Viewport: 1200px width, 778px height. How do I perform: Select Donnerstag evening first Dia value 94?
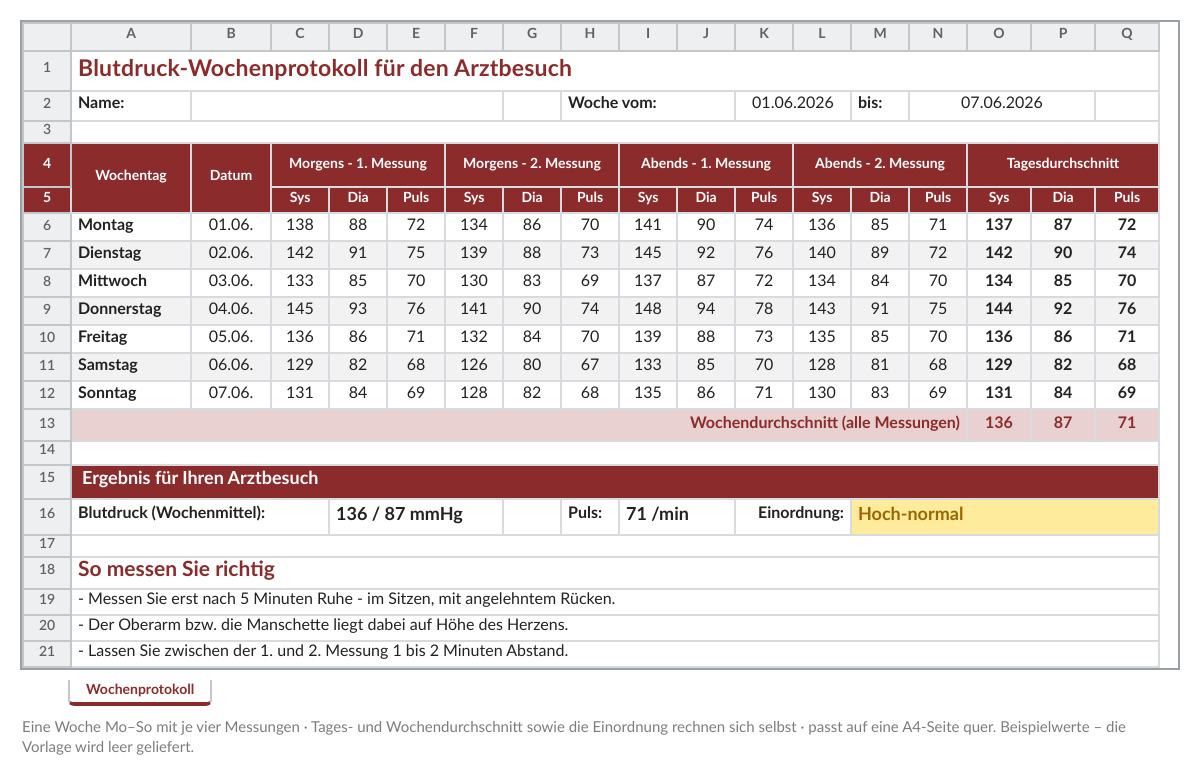[706, 309]
